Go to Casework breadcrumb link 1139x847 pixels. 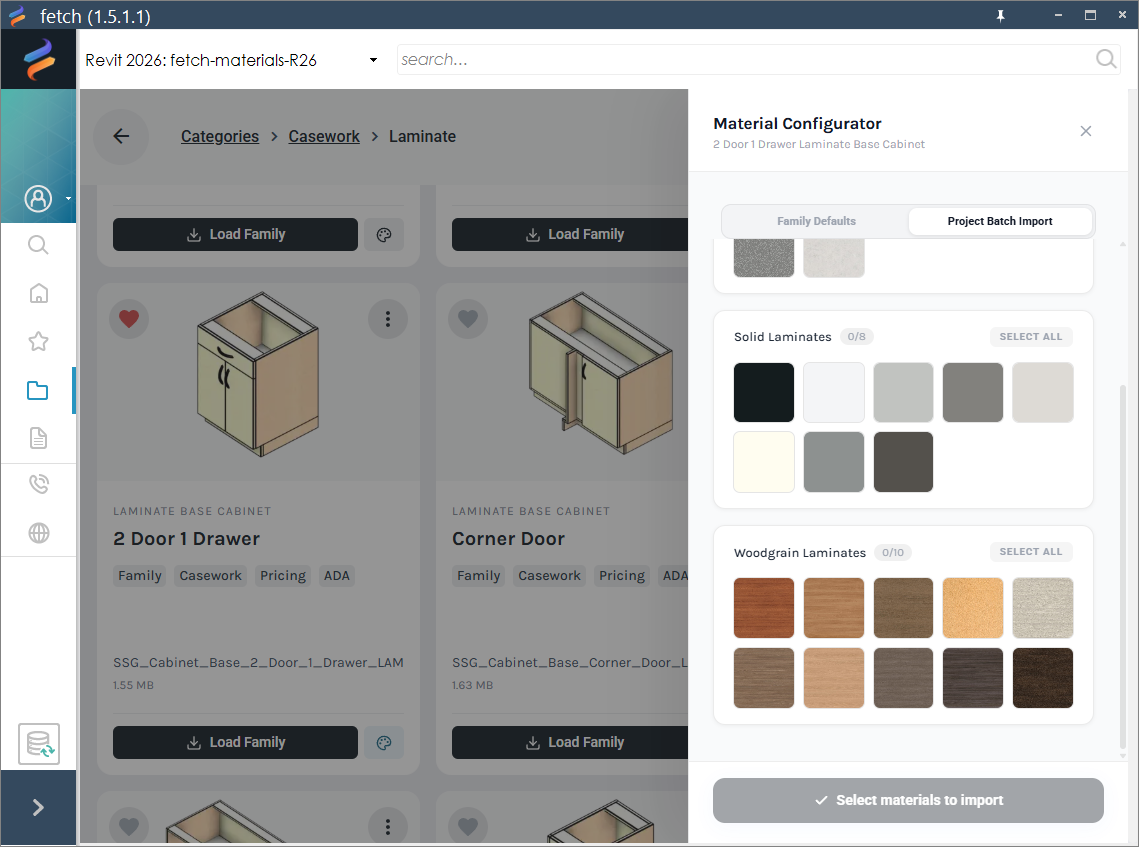point(324,137)
